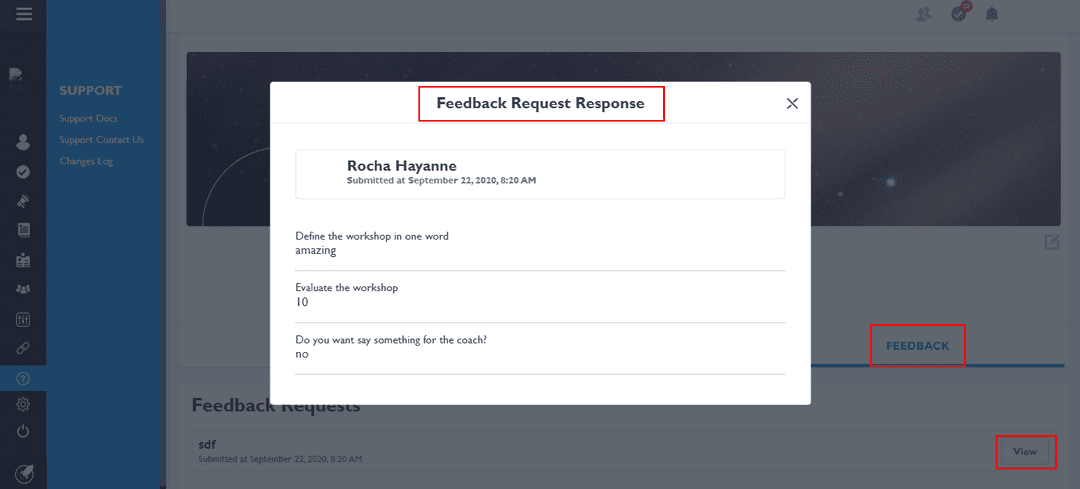
Task: Click the rocket icon in the sidebar
Action: (23, 474)
